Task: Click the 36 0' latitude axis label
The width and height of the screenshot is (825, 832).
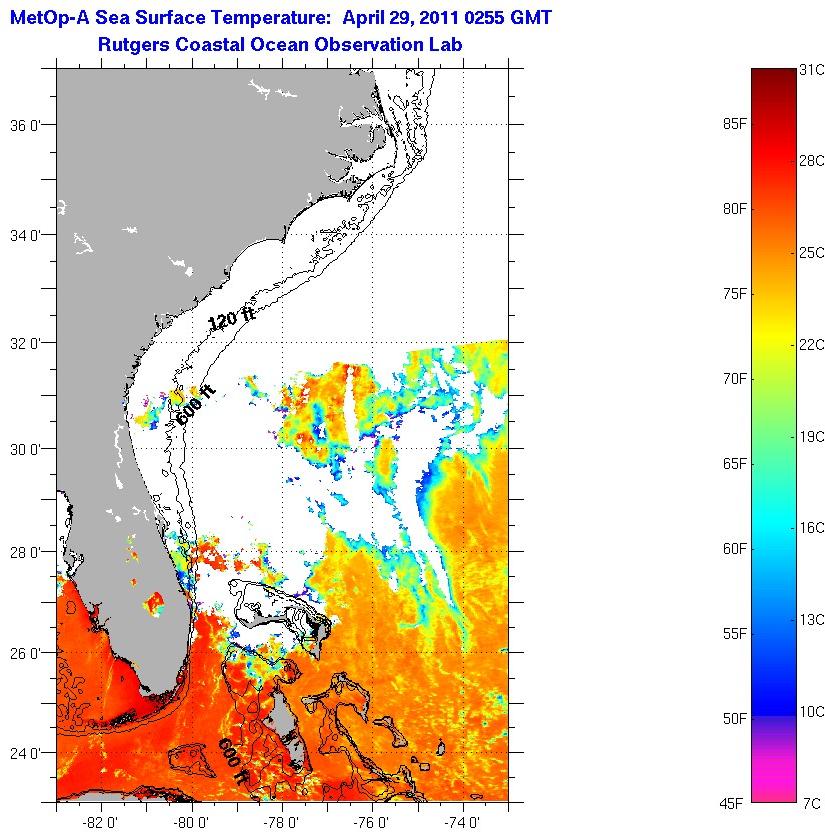Action: [x=25, y=126]
